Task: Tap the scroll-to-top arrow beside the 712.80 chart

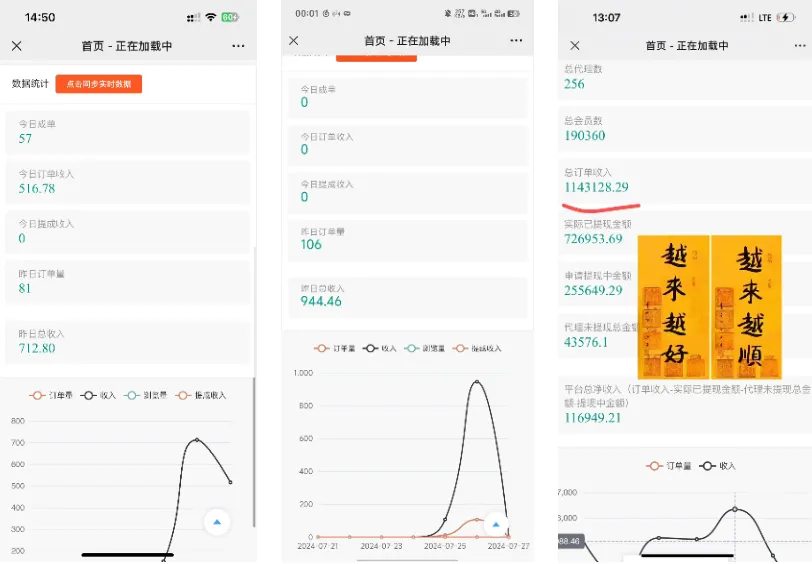Action: [217, 521]
